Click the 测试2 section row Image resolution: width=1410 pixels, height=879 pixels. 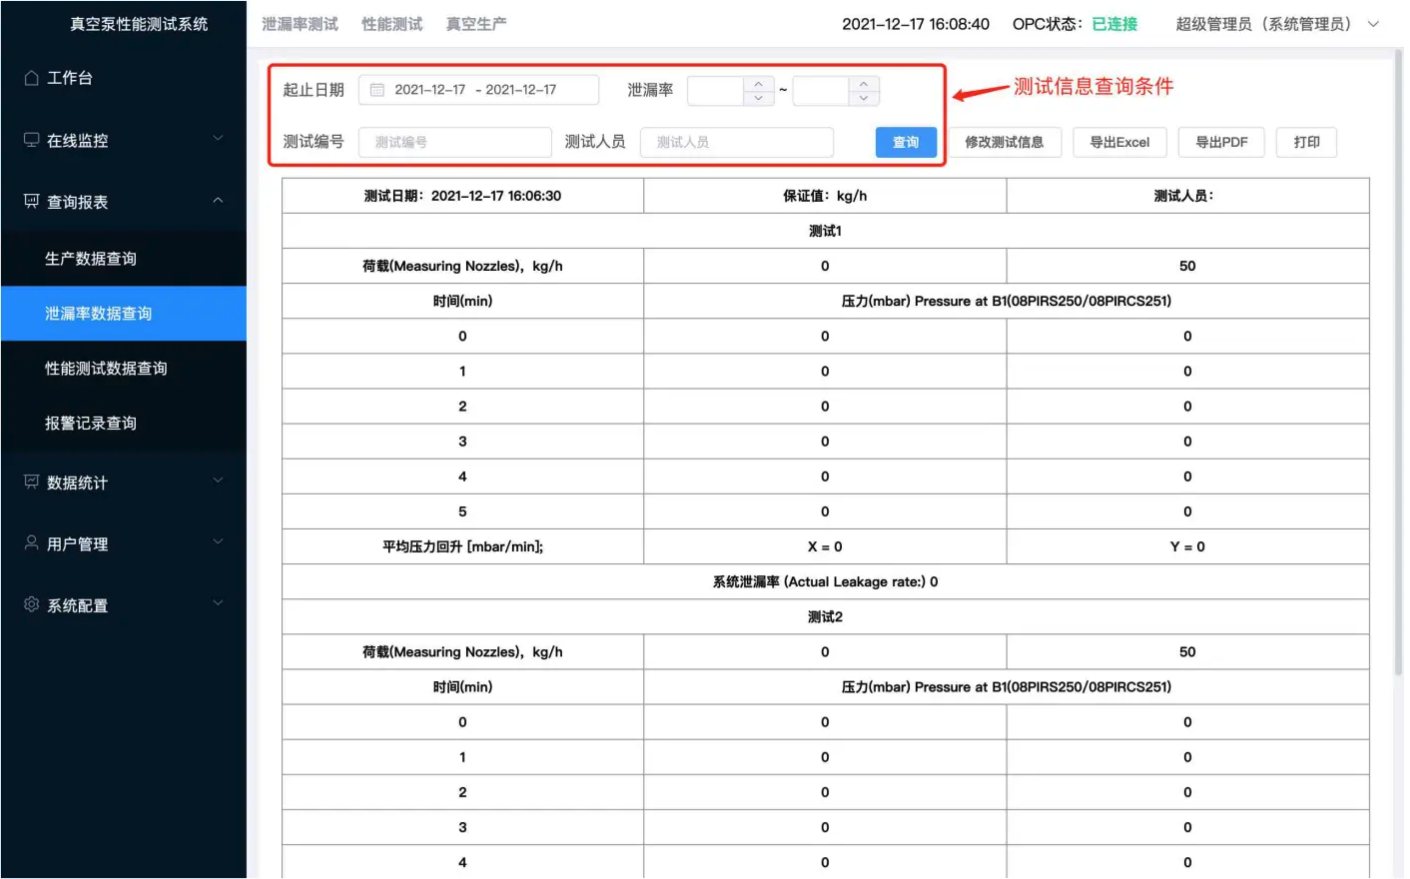pos(825,617)
